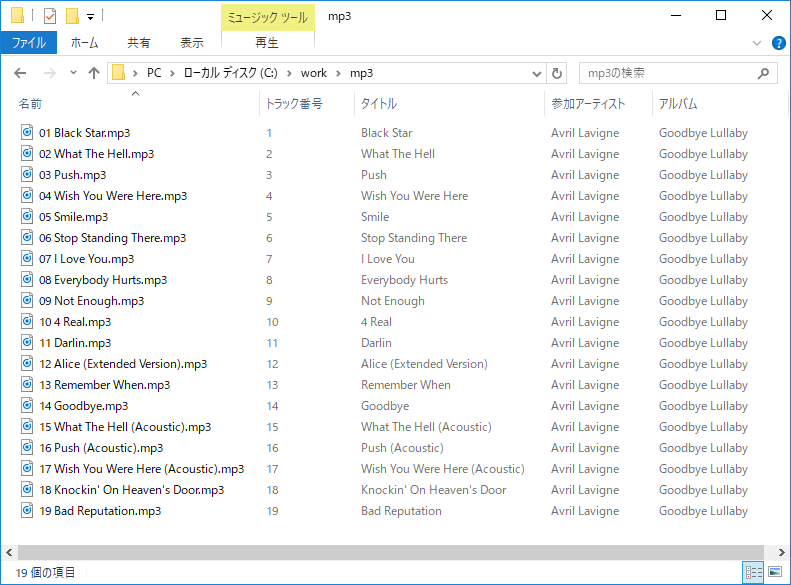Click the scrollbar right arrow
791x585 pixels.
pos(781,552)
